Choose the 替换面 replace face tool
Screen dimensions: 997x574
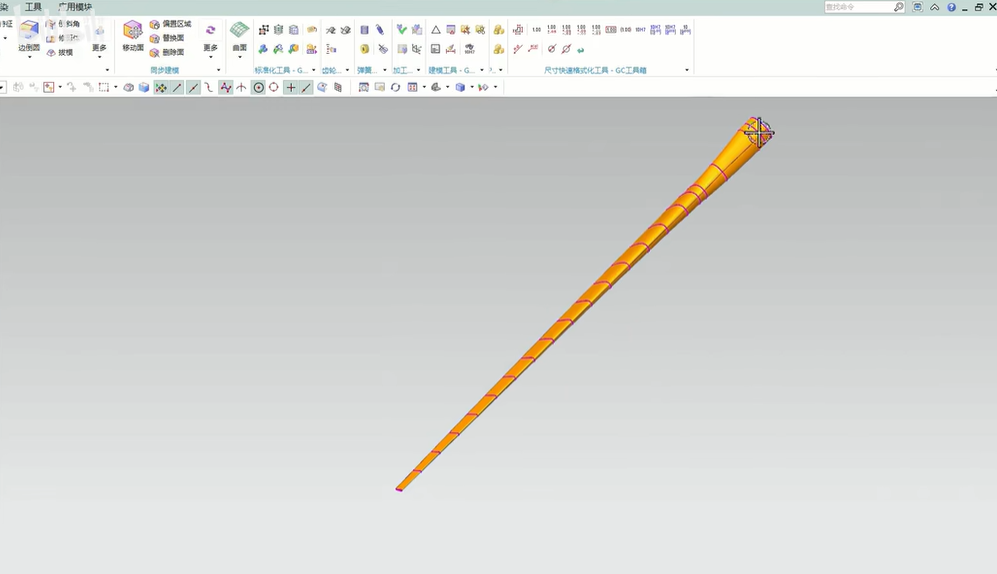tap(167, 38)
